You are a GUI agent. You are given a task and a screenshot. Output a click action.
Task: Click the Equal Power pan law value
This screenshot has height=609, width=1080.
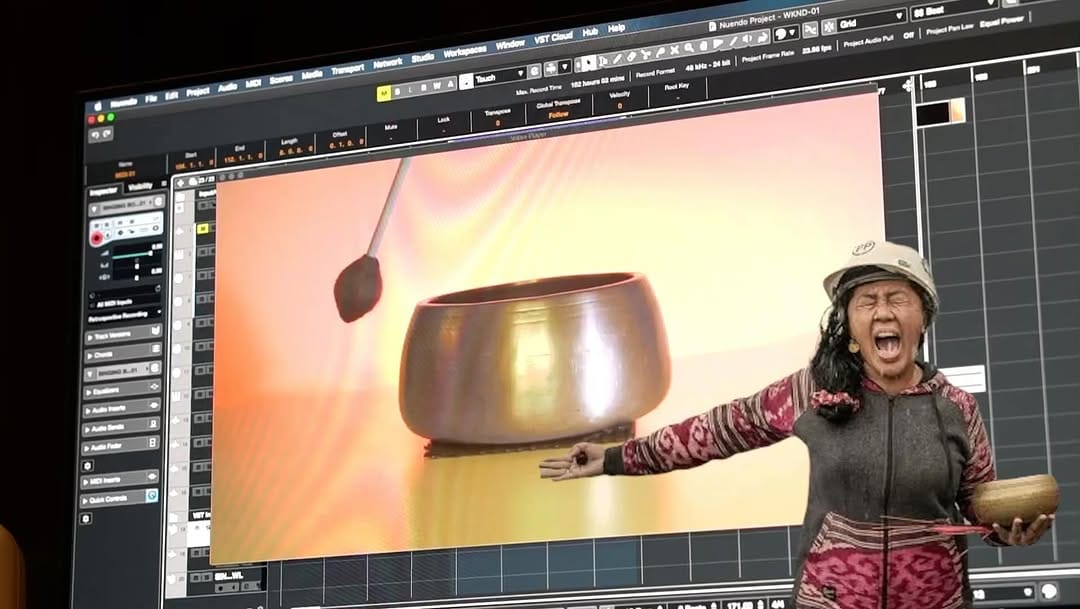[1001, 21]
